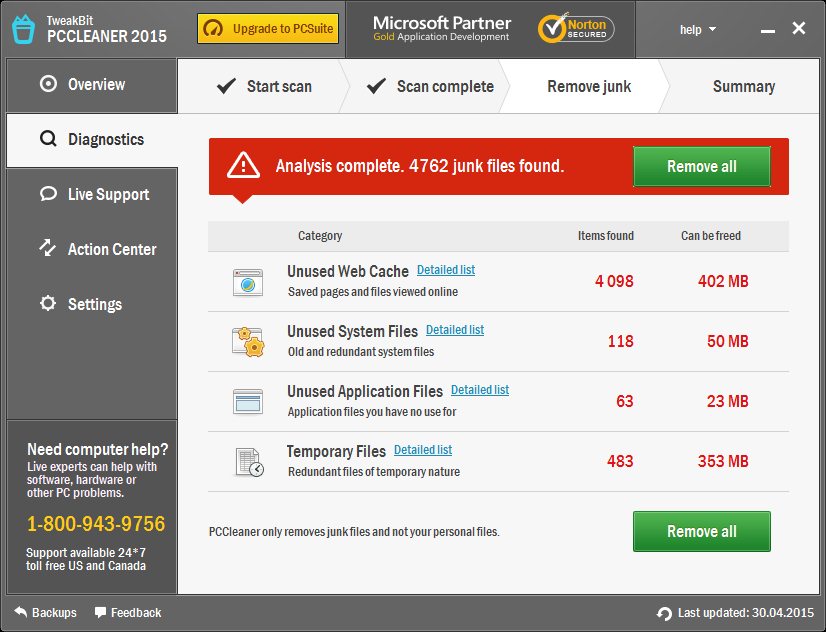Click the Backups arrow icon
The image size is (826, 632).
pos(21,612)
